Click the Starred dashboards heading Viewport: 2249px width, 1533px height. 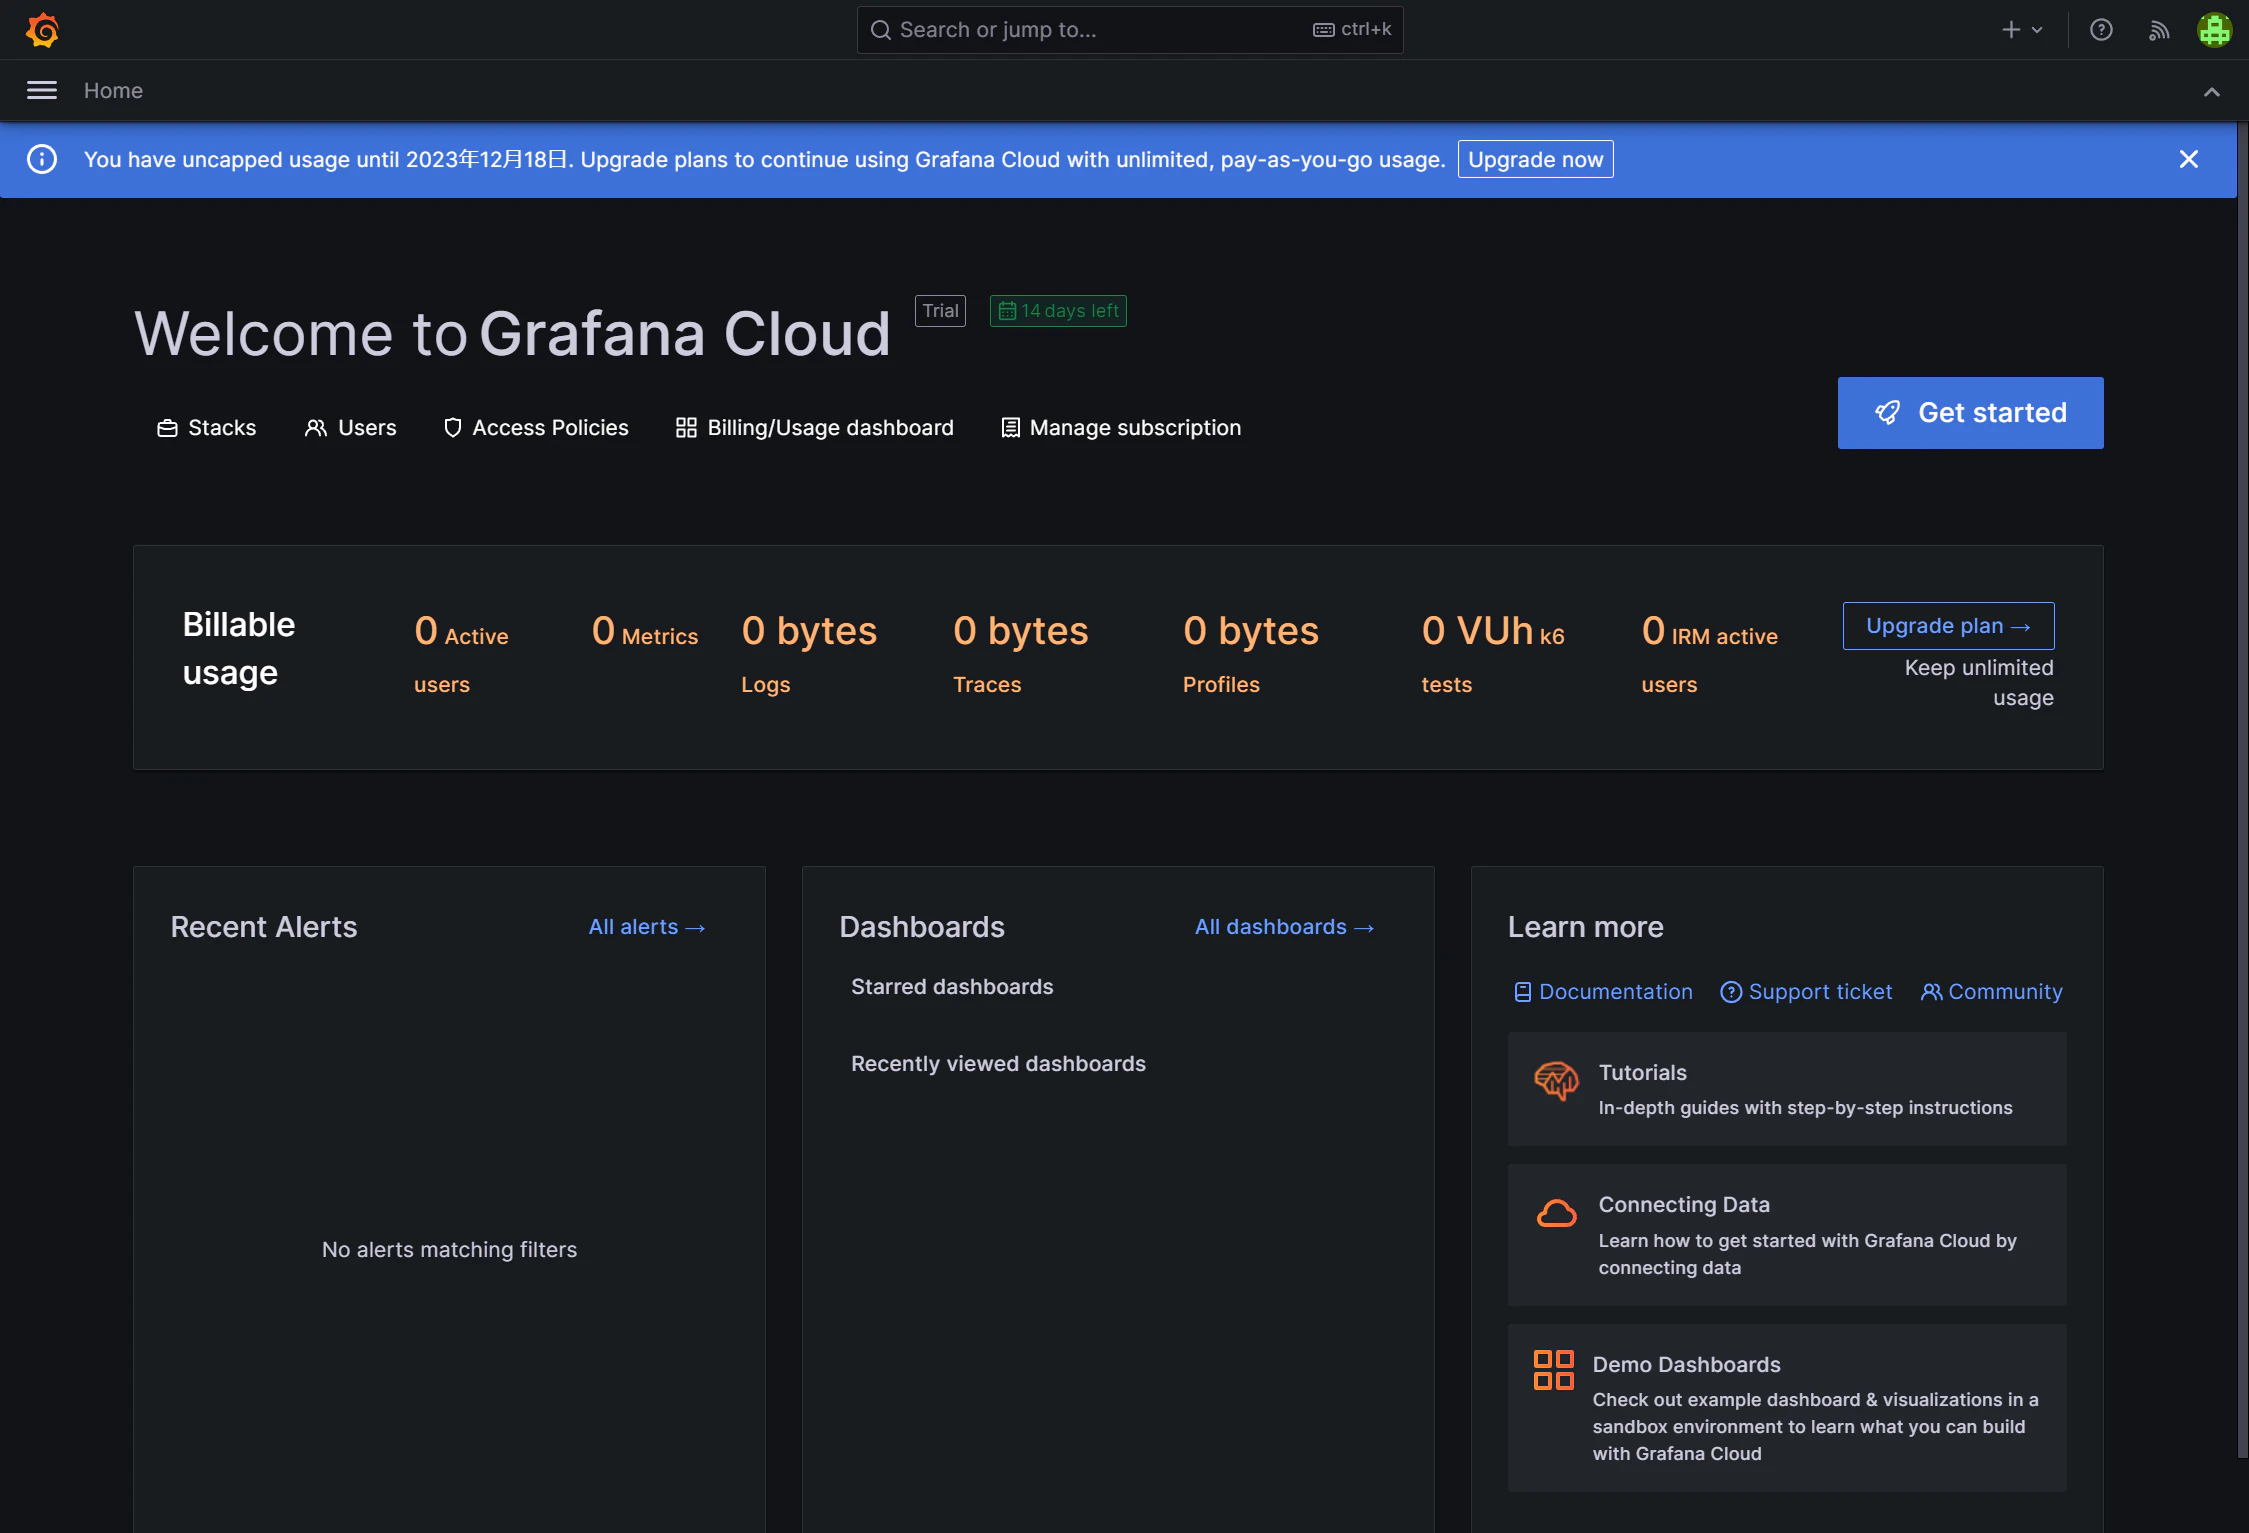(x=952, y=987)
